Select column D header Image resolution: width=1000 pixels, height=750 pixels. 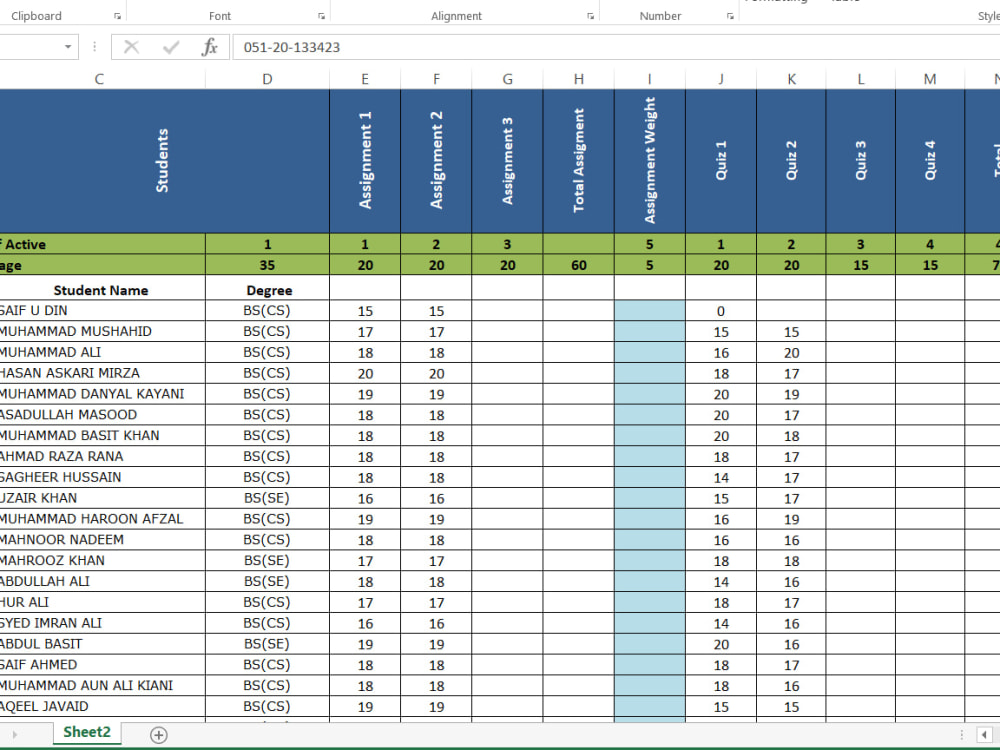coord(267,79)
